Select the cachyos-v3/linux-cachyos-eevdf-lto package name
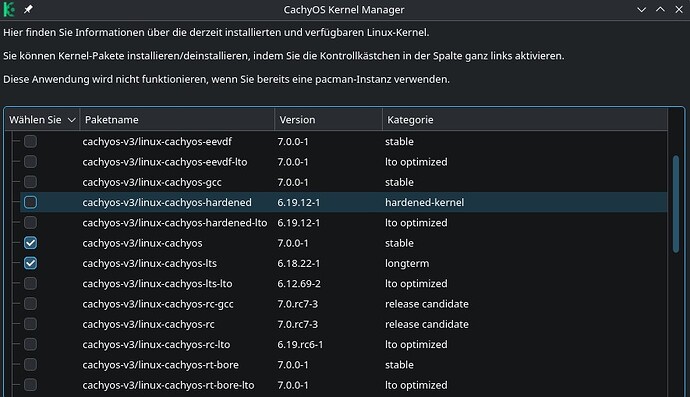Image resolution: width=690 pixels, height=397 pixels. [165, 162]
